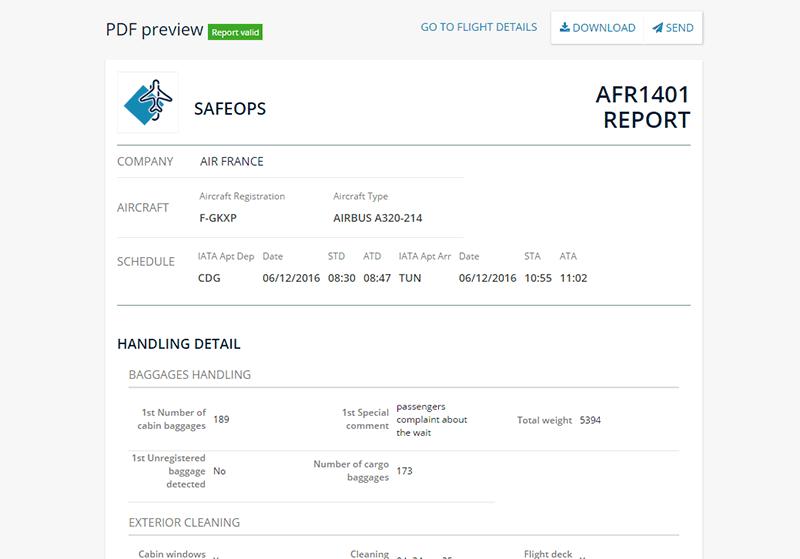Select cargo baggages count 173
The image size is (800, 559).
(x=404, y=471)
